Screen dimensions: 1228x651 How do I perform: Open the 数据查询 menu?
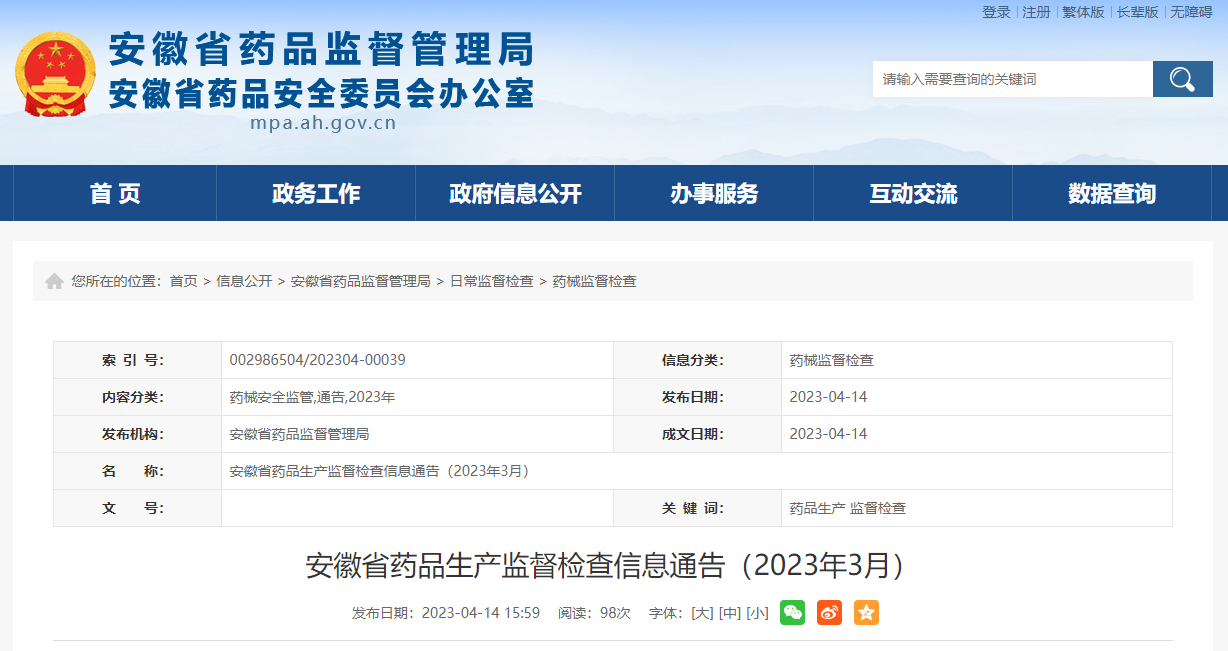1111,192
